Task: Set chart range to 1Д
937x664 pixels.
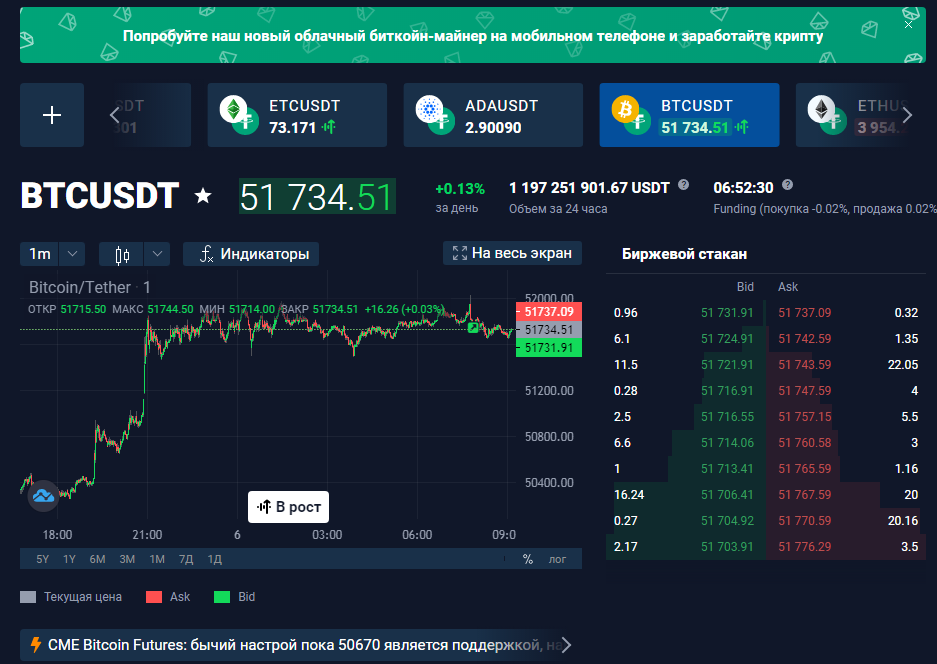Action: pos(215,559)
